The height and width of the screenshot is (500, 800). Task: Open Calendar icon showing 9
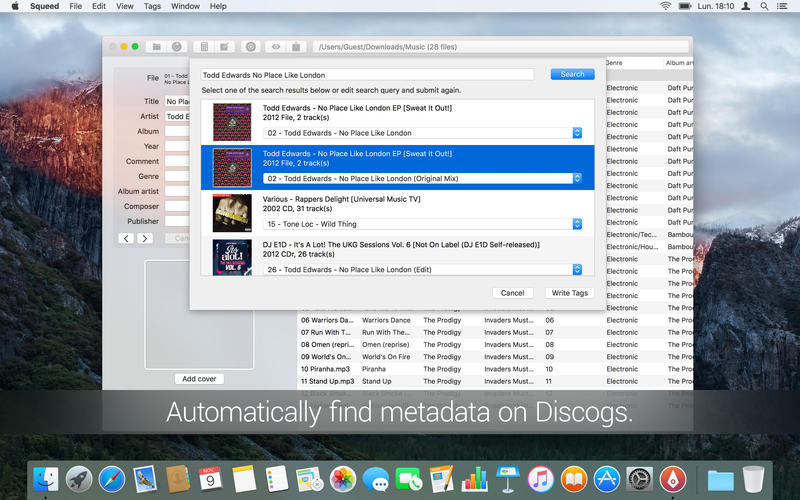click(x=210, y=480)
